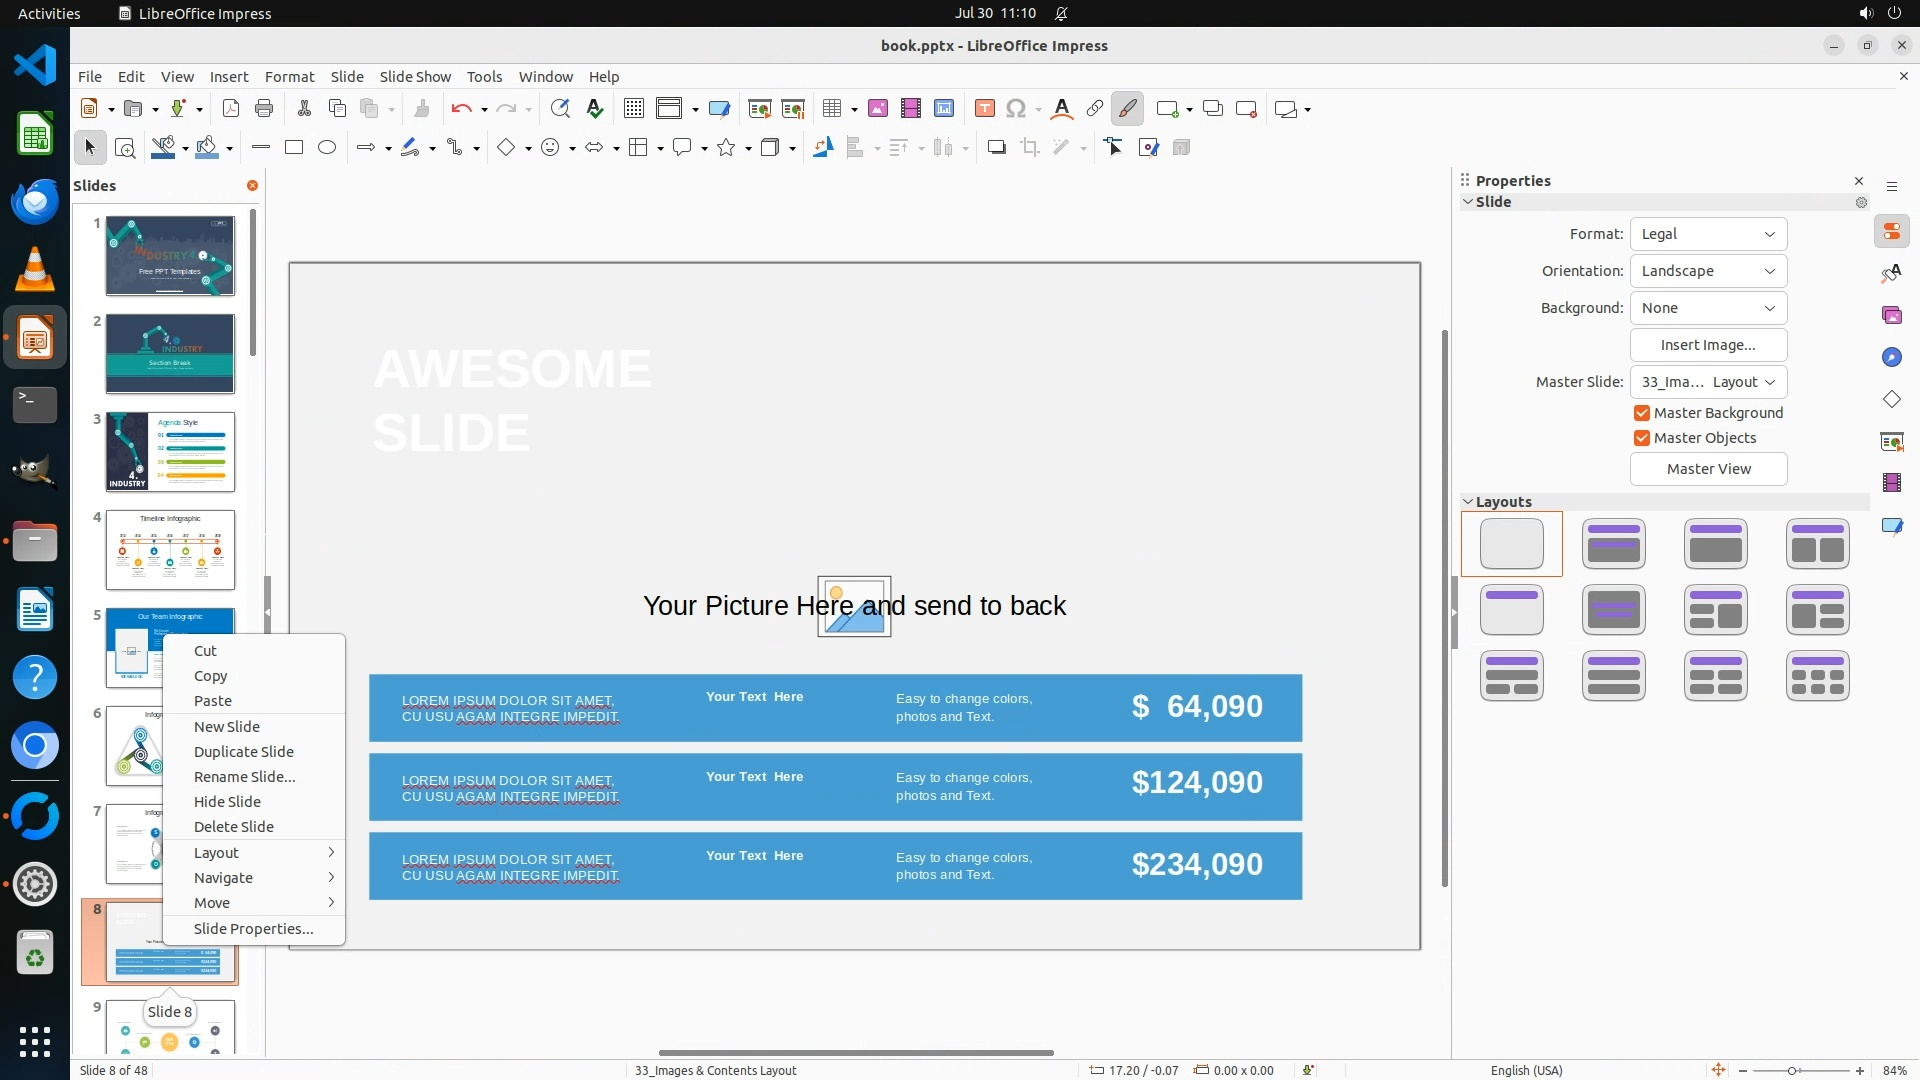
Task: Toggle the Shadow toolbar button
Action: tap(996, 148)
